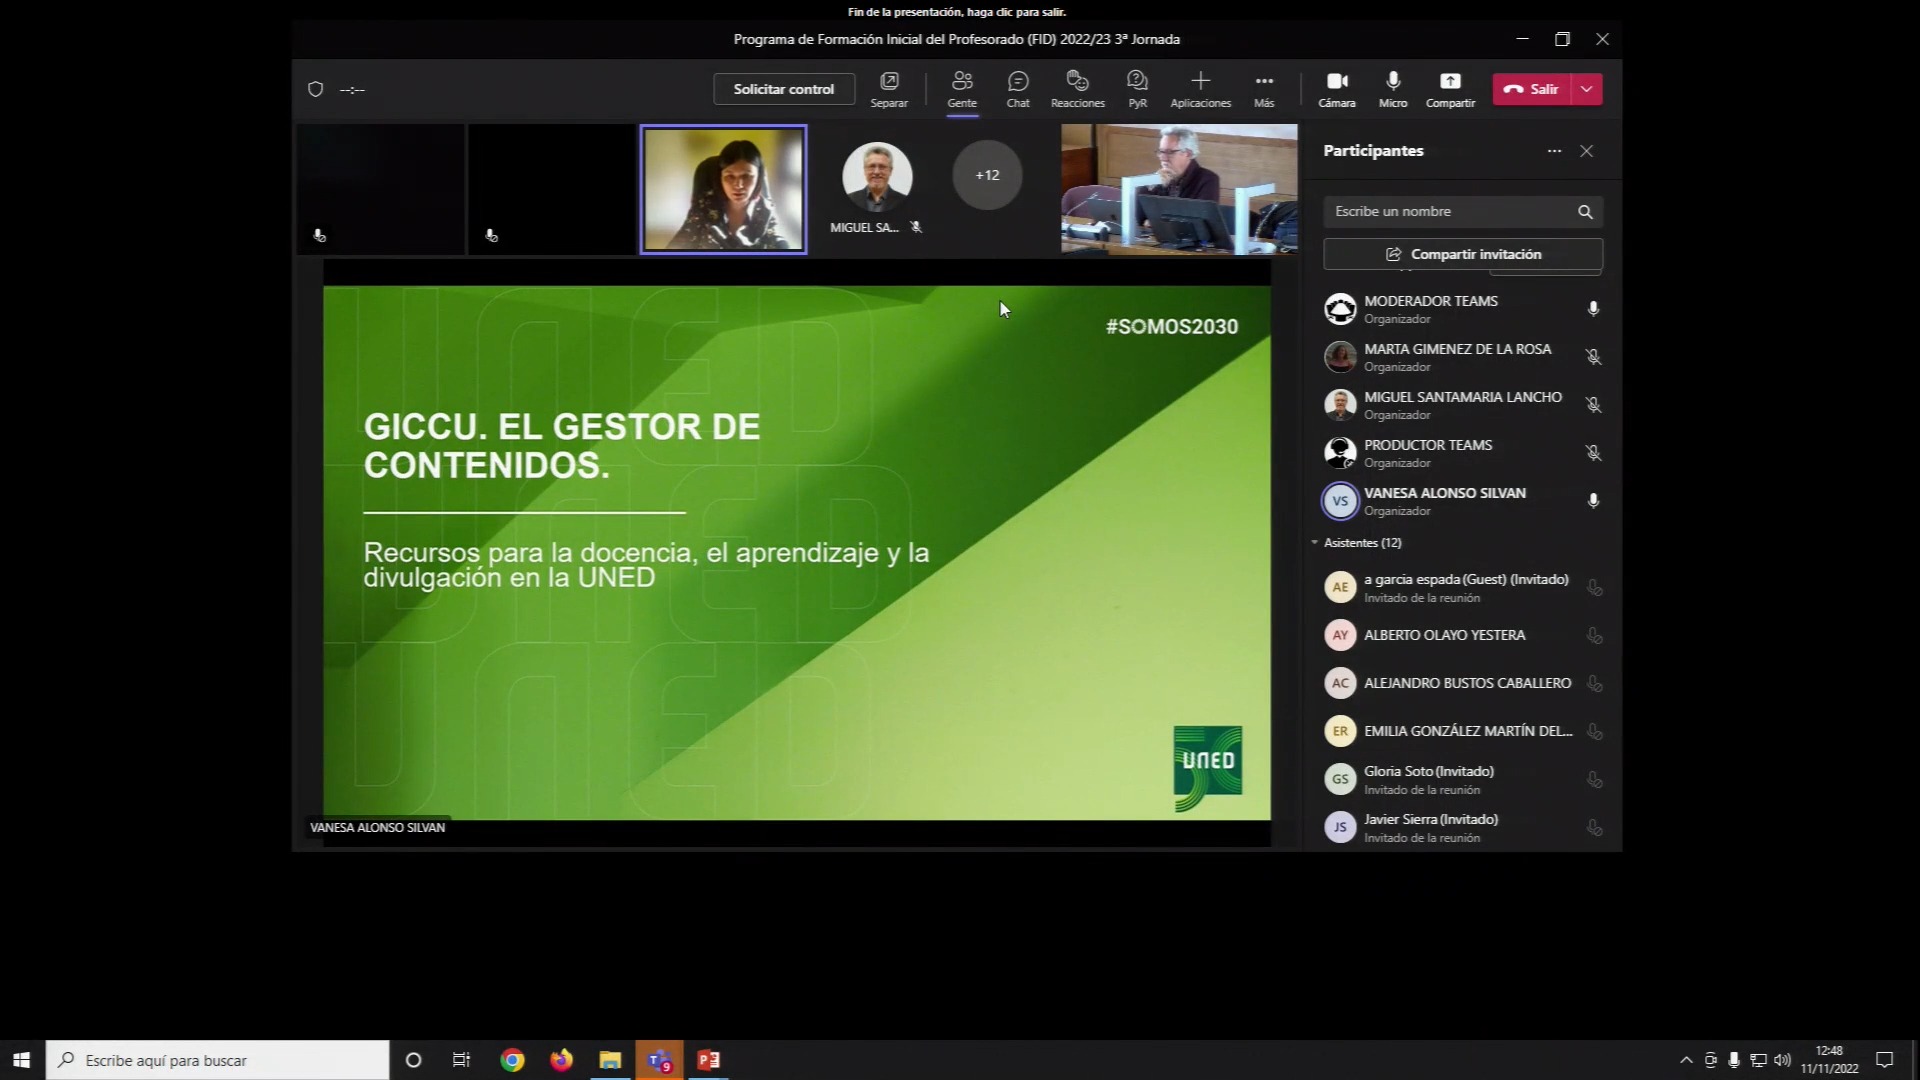Click the Solicitar control button
Viewport: 1920px width, 1080px height.
tap(784, 89)
